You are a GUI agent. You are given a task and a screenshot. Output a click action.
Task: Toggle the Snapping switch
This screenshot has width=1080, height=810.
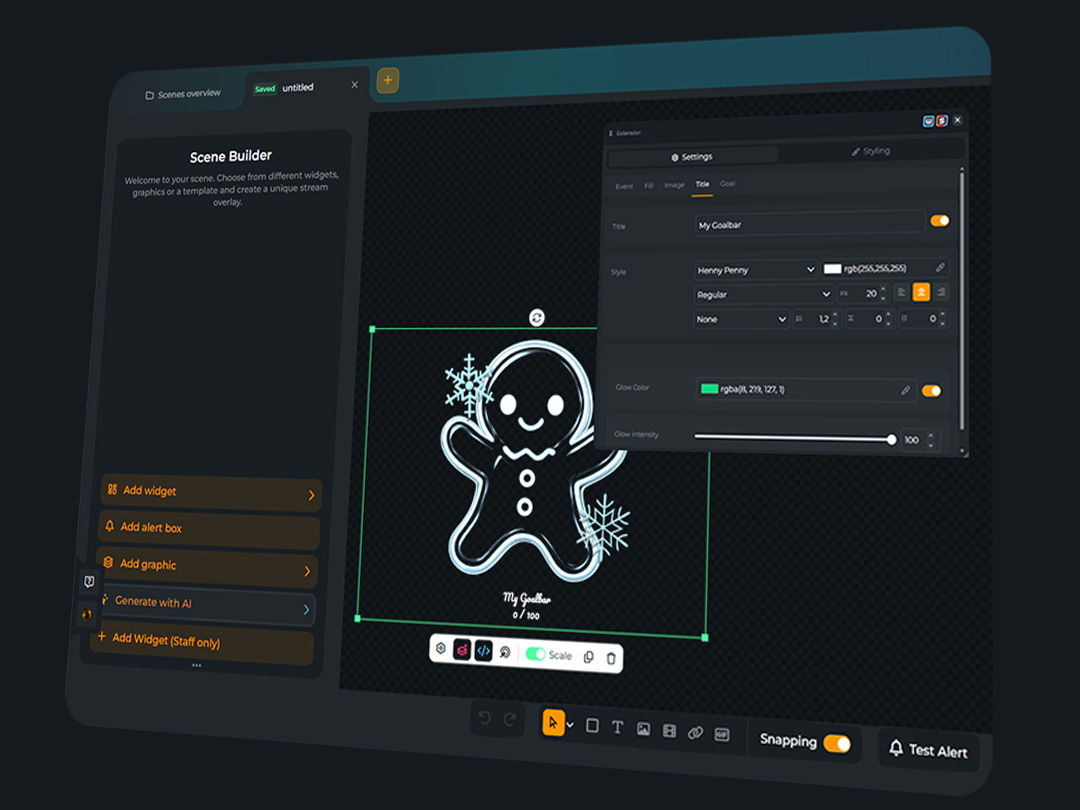click(x=836, y=743)
